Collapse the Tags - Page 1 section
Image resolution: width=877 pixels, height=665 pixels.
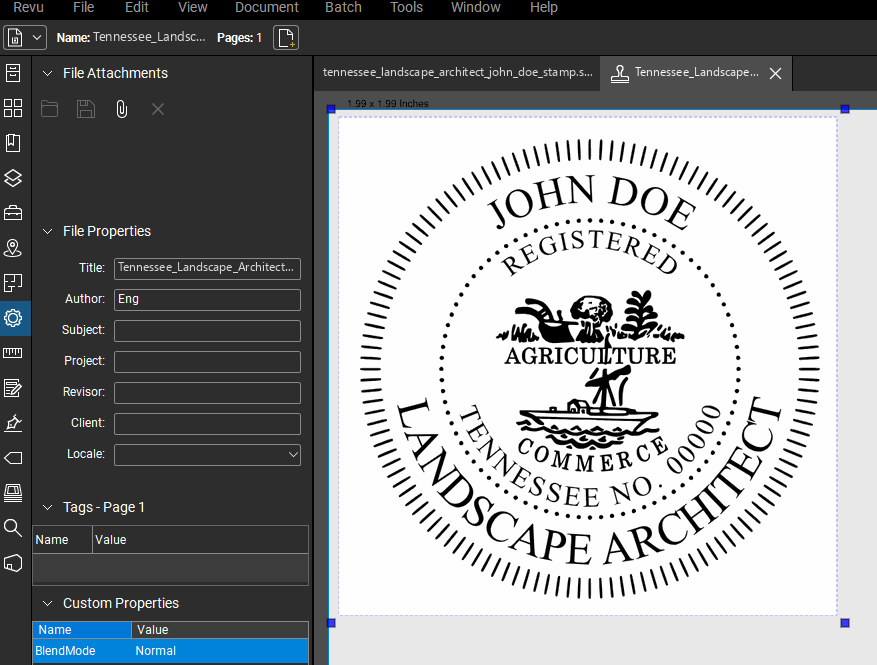(48, 507)
